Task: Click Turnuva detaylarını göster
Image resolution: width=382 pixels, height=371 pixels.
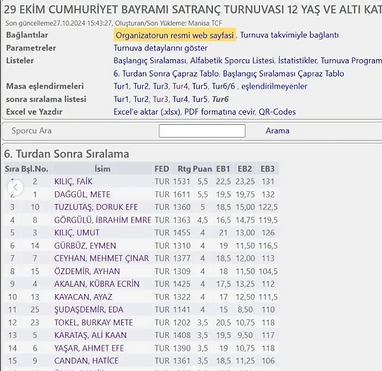Action: click(x=160, y=48)
